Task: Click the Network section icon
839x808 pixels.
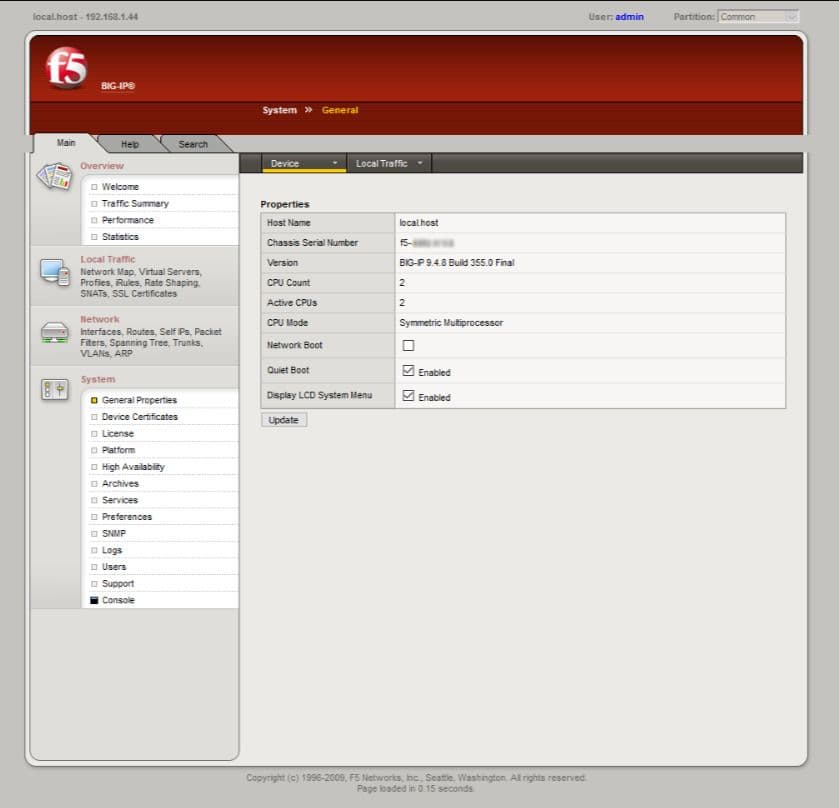Action: [x=53, y=330]
